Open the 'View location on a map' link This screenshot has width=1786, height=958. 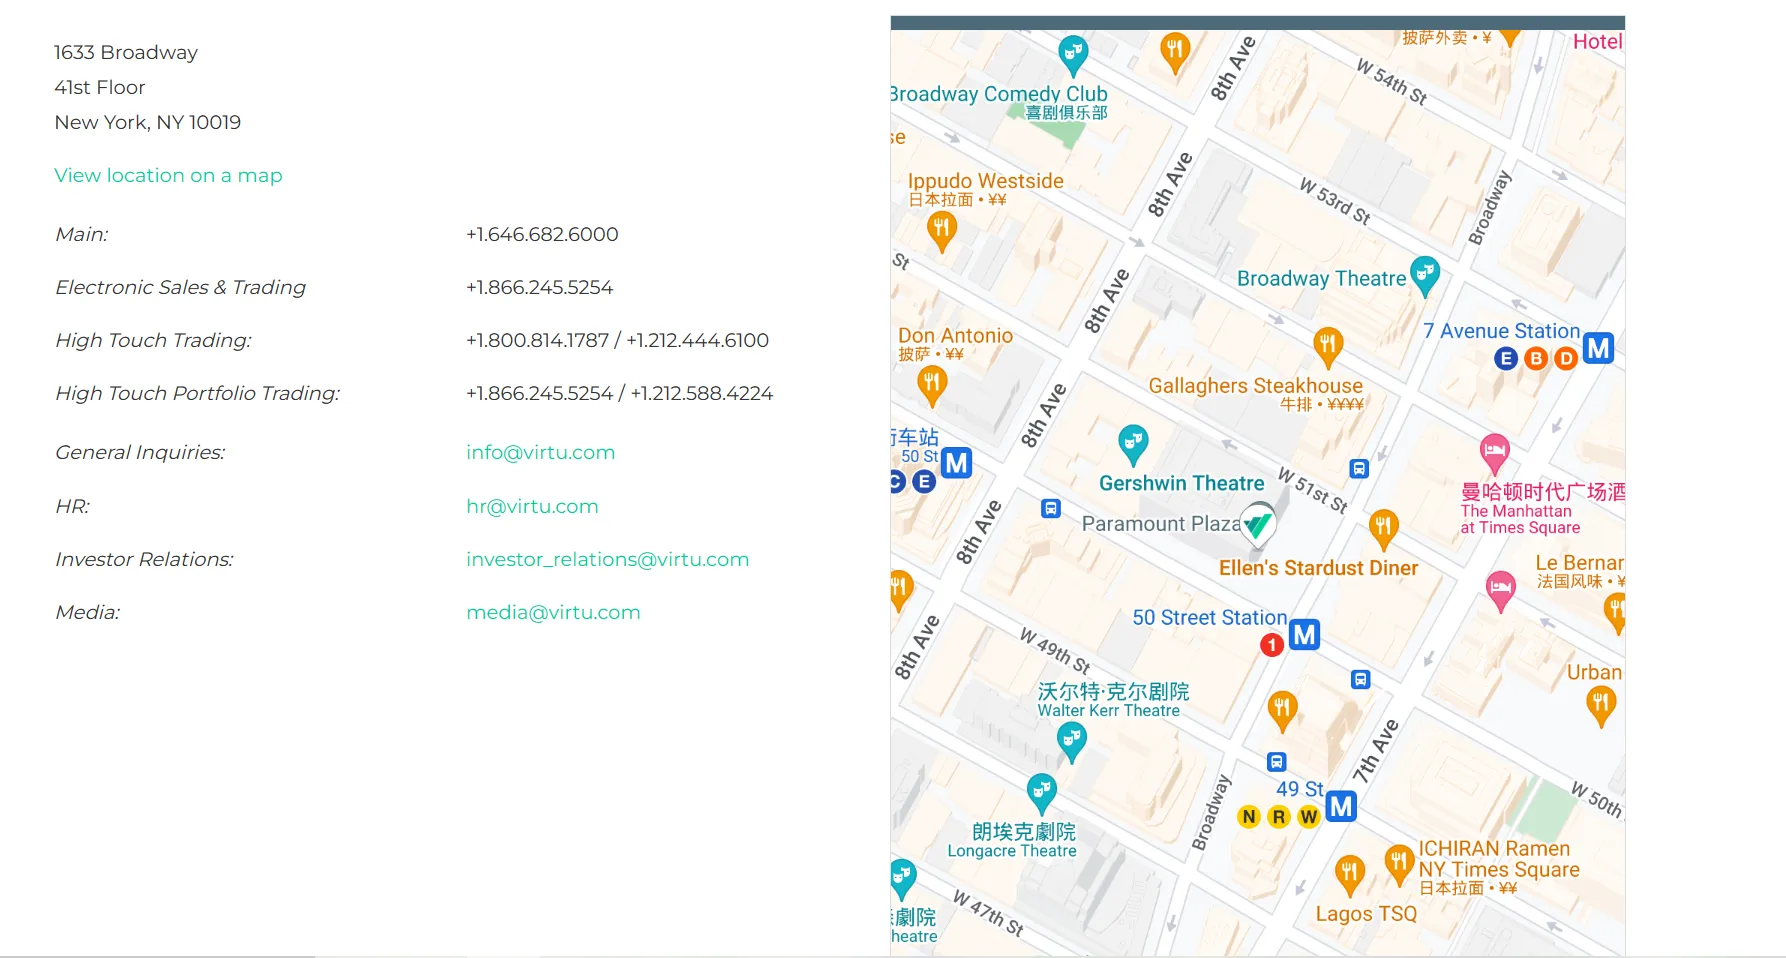click(168, 175)
